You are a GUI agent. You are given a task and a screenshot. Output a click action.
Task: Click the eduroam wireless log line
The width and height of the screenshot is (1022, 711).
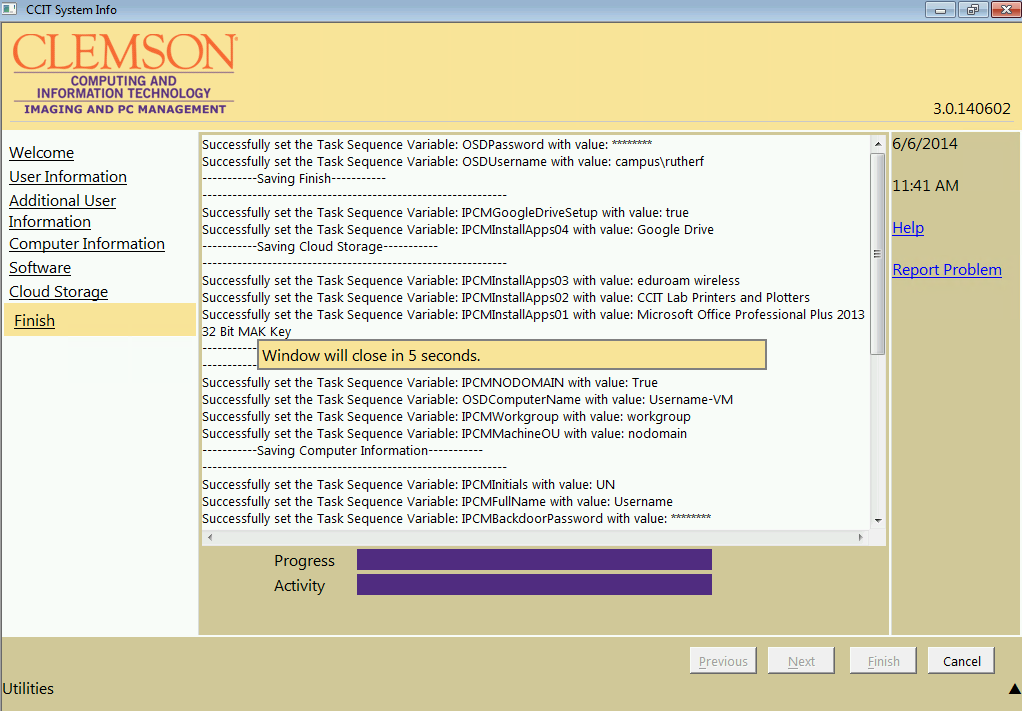point(471,280)
